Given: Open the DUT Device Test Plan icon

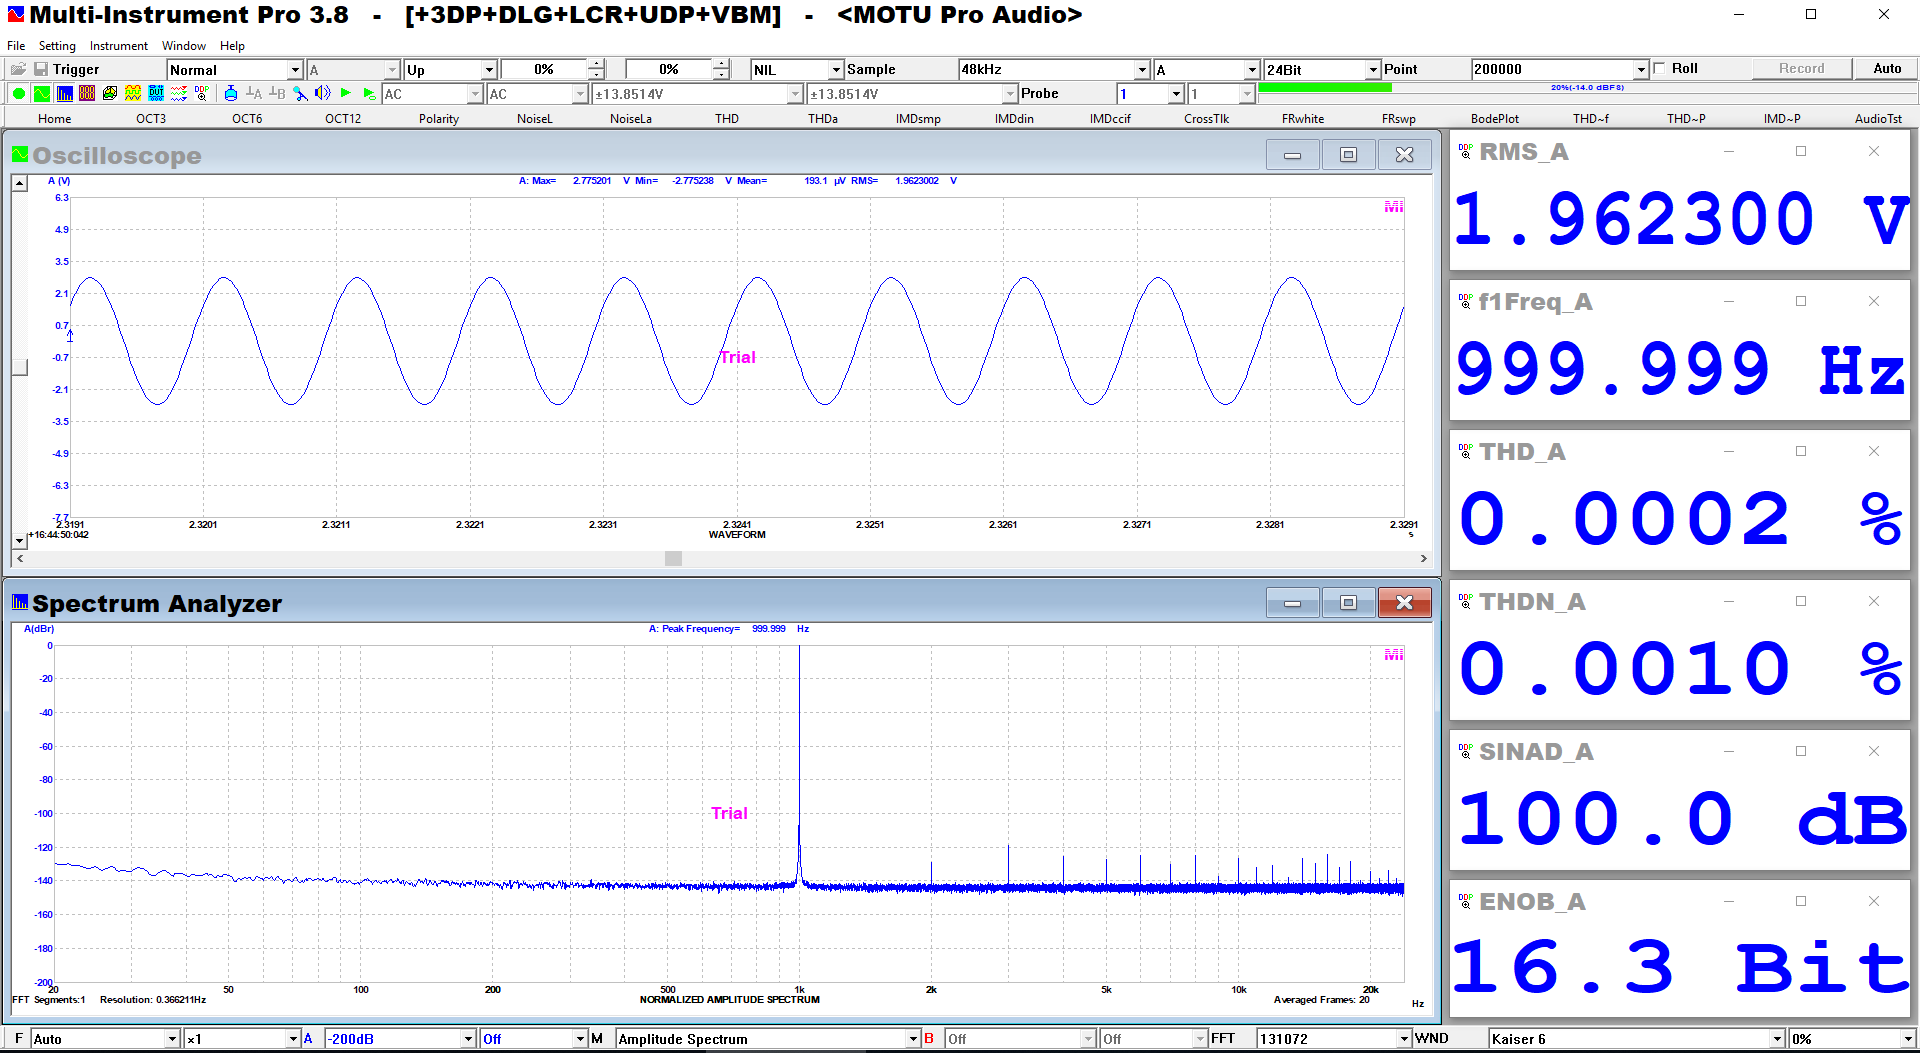Looking at the screenshot, I should [x=156, y=93].
